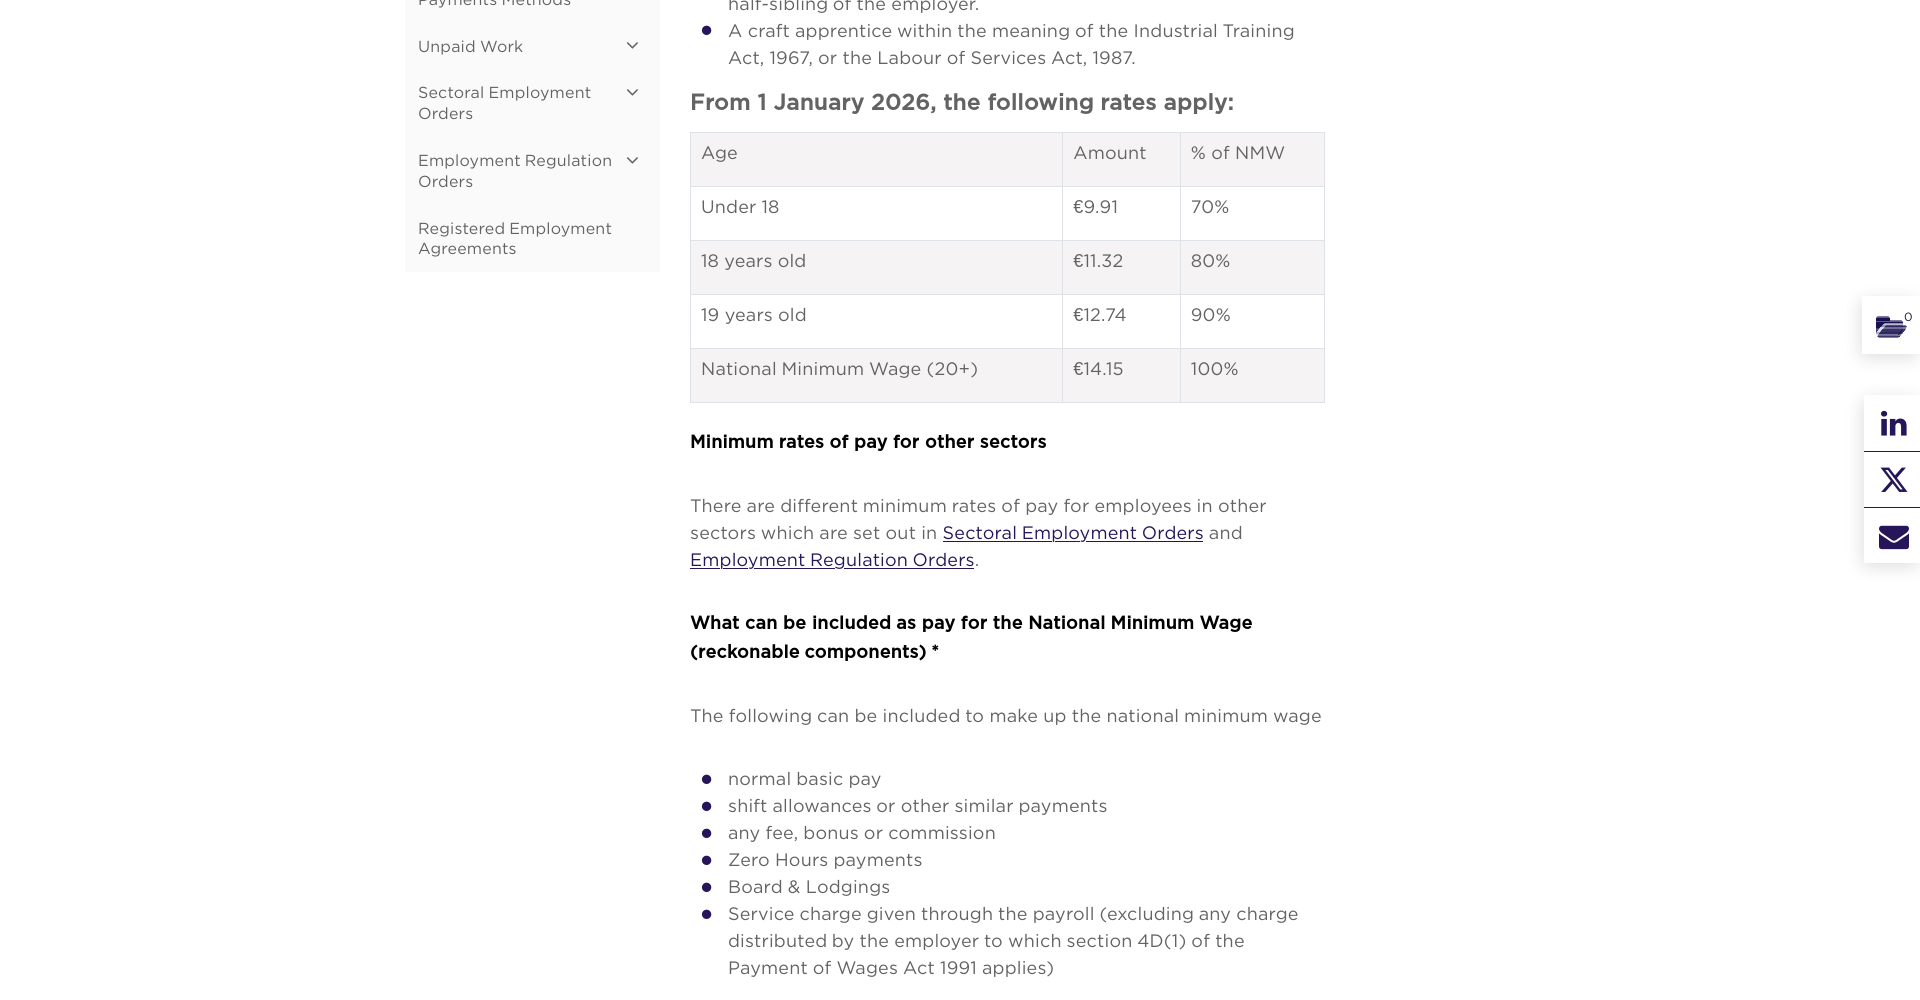This screenshot has width=1920, height=1000.
Task: Click the €14.15 amount cell
Action: (1121, 375)
